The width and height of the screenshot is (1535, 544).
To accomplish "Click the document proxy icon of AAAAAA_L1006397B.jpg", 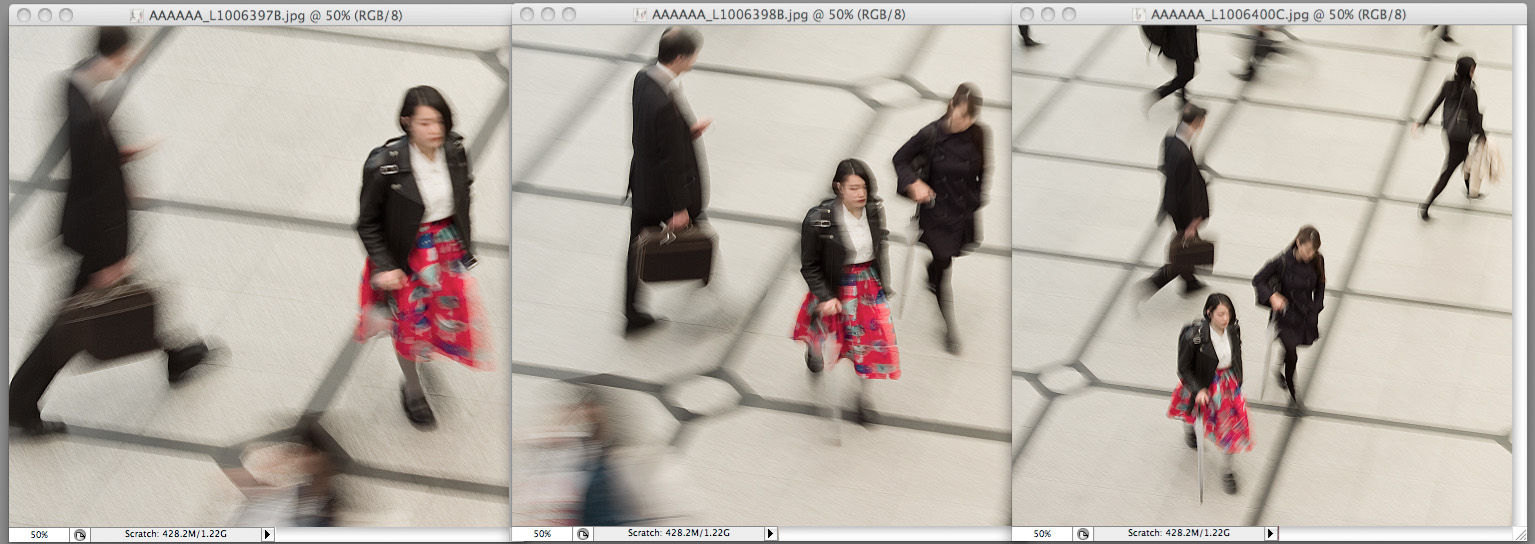I will tap(138, 15).
